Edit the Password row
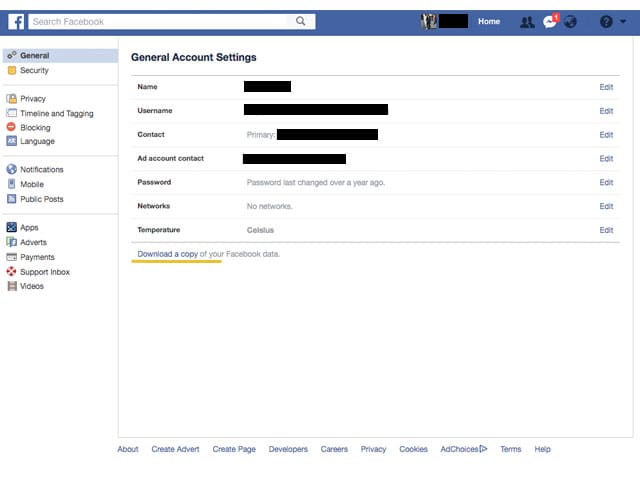The width and height of the screenshot is (640, 480). click(x=606, y=182)
